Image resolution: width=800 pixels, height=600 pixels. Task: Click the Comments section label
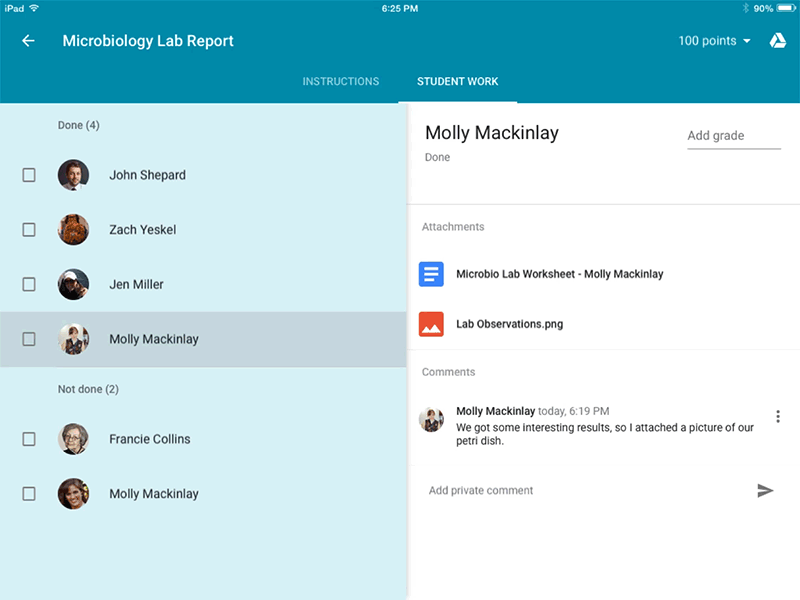tap(448, 372)
